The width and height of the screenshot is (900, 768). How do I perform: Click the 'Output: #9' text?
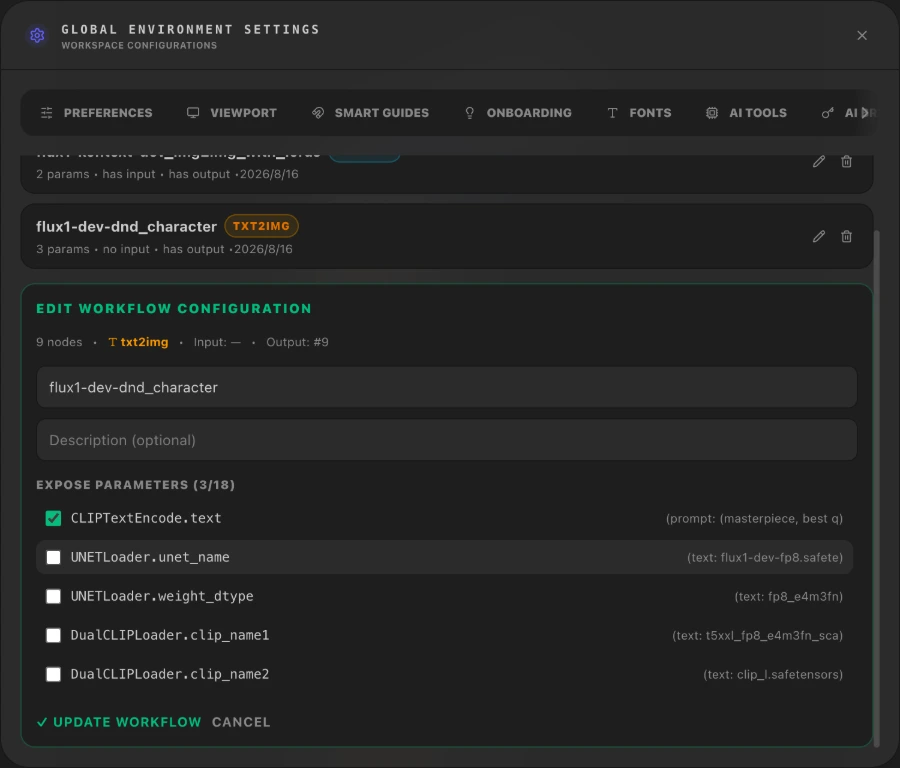(x=297, y=342)
